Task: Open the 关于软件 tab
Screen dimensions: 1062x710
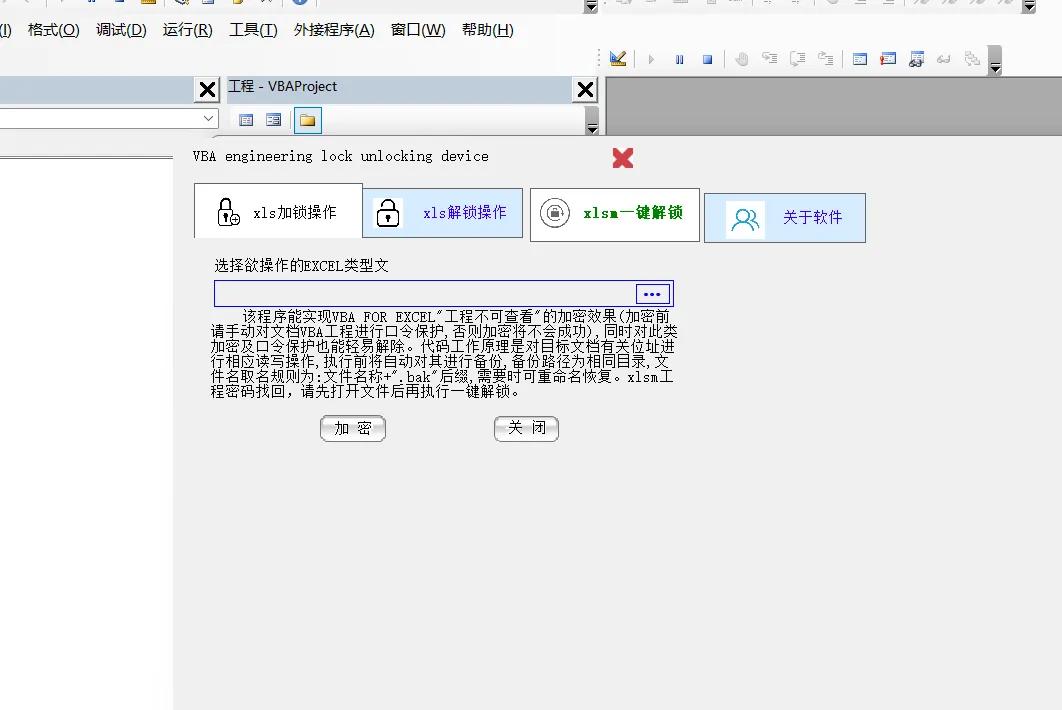Action: coord(785,218)
